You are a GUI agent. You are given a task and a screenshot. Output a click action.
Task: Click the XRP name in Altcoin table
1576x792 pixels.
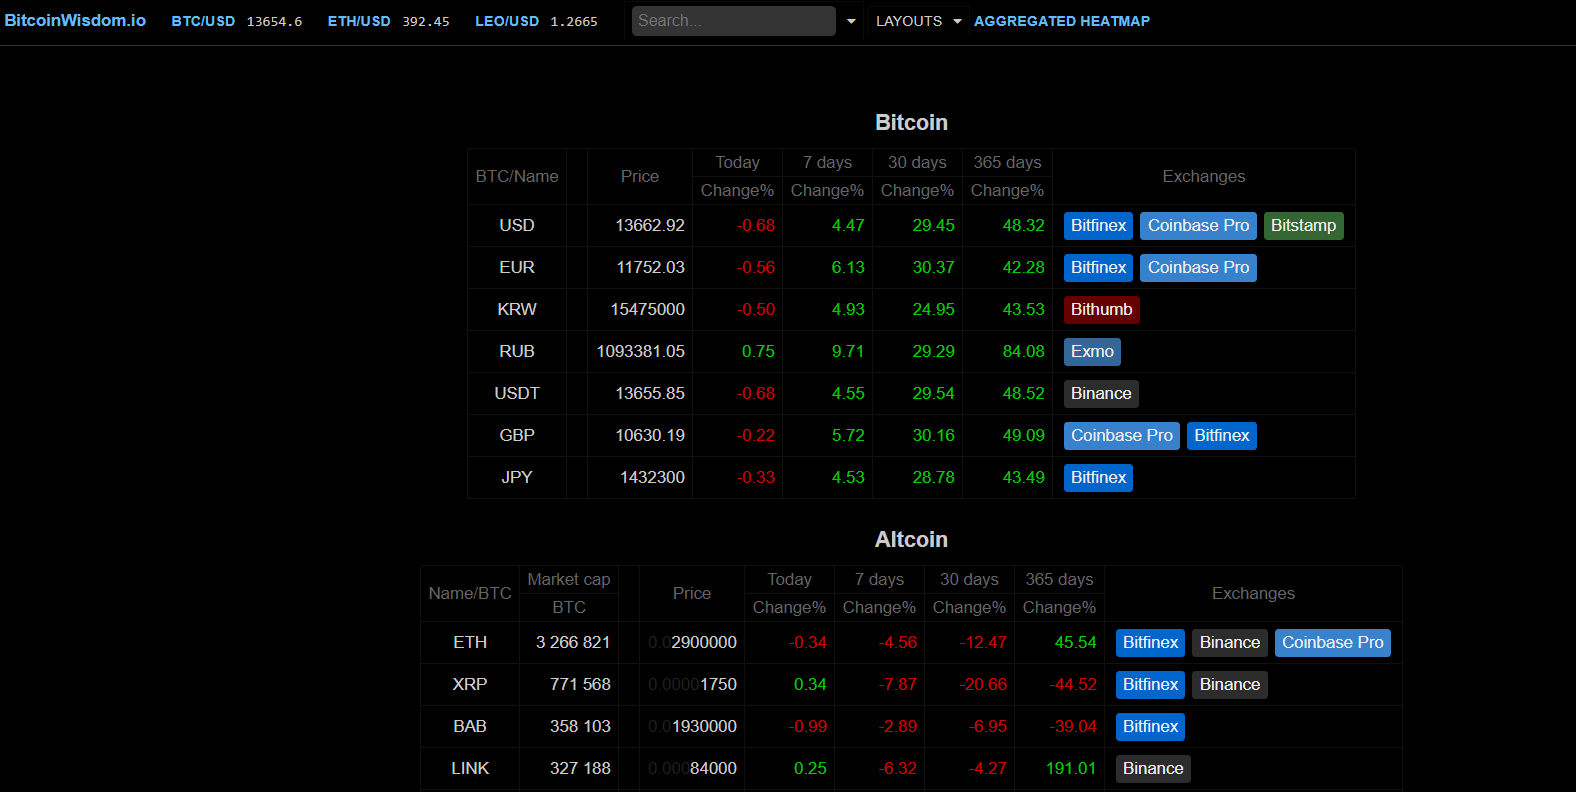[x=470, y=685]
